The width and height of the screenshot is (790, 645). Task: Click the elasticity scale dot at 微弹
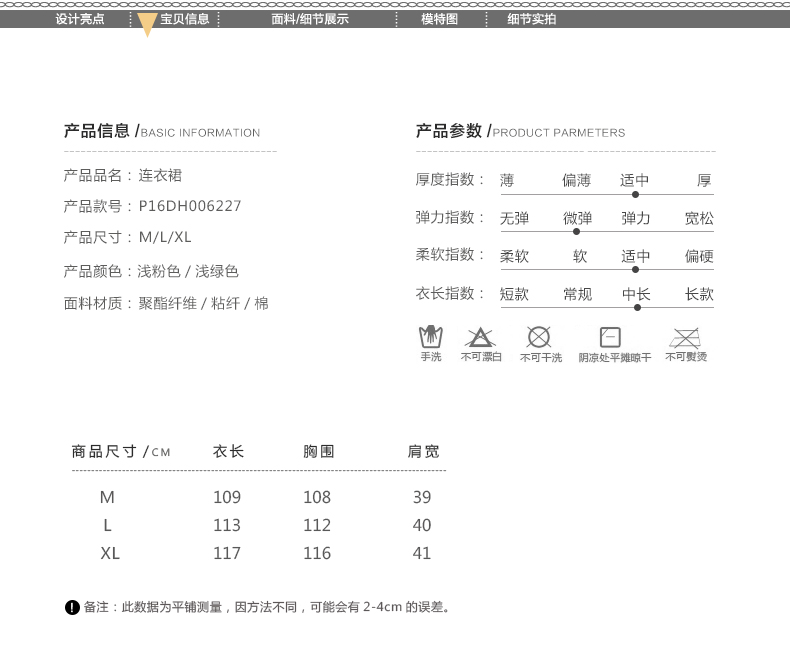tap(576, 231)
